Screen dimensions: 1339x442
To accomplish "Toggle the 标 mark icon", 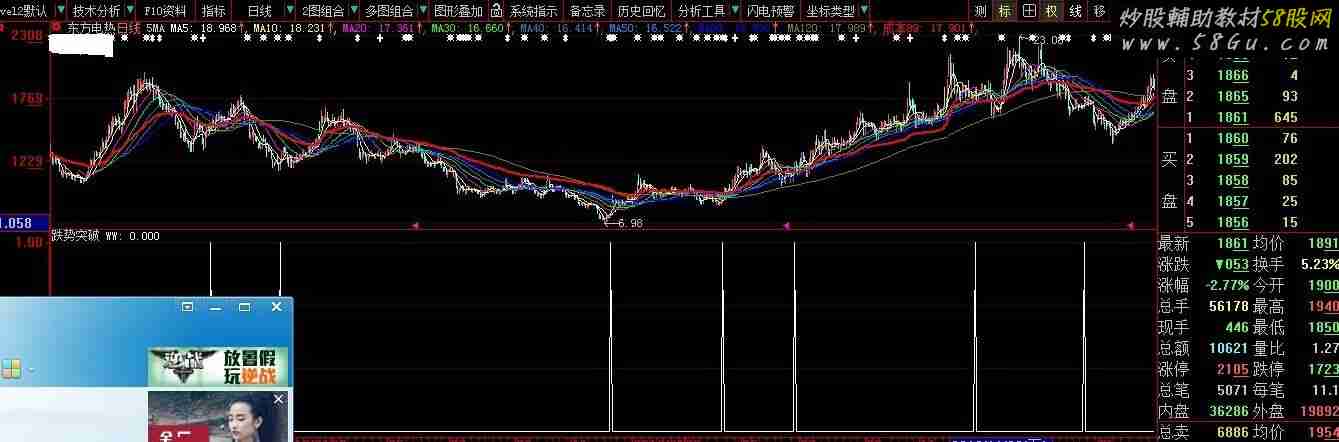I will click(x=1004, y=11).
